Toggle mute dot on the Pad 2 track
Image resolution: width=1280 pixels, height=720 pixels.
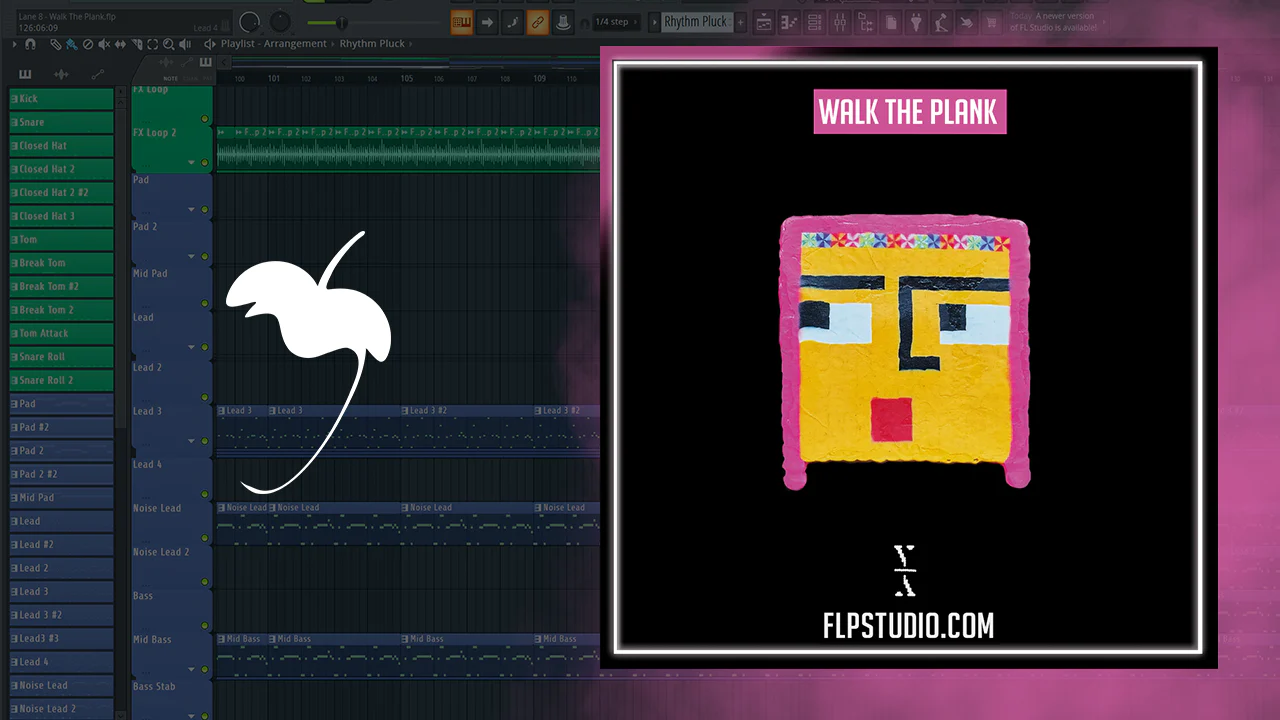(x=205, y=256)
